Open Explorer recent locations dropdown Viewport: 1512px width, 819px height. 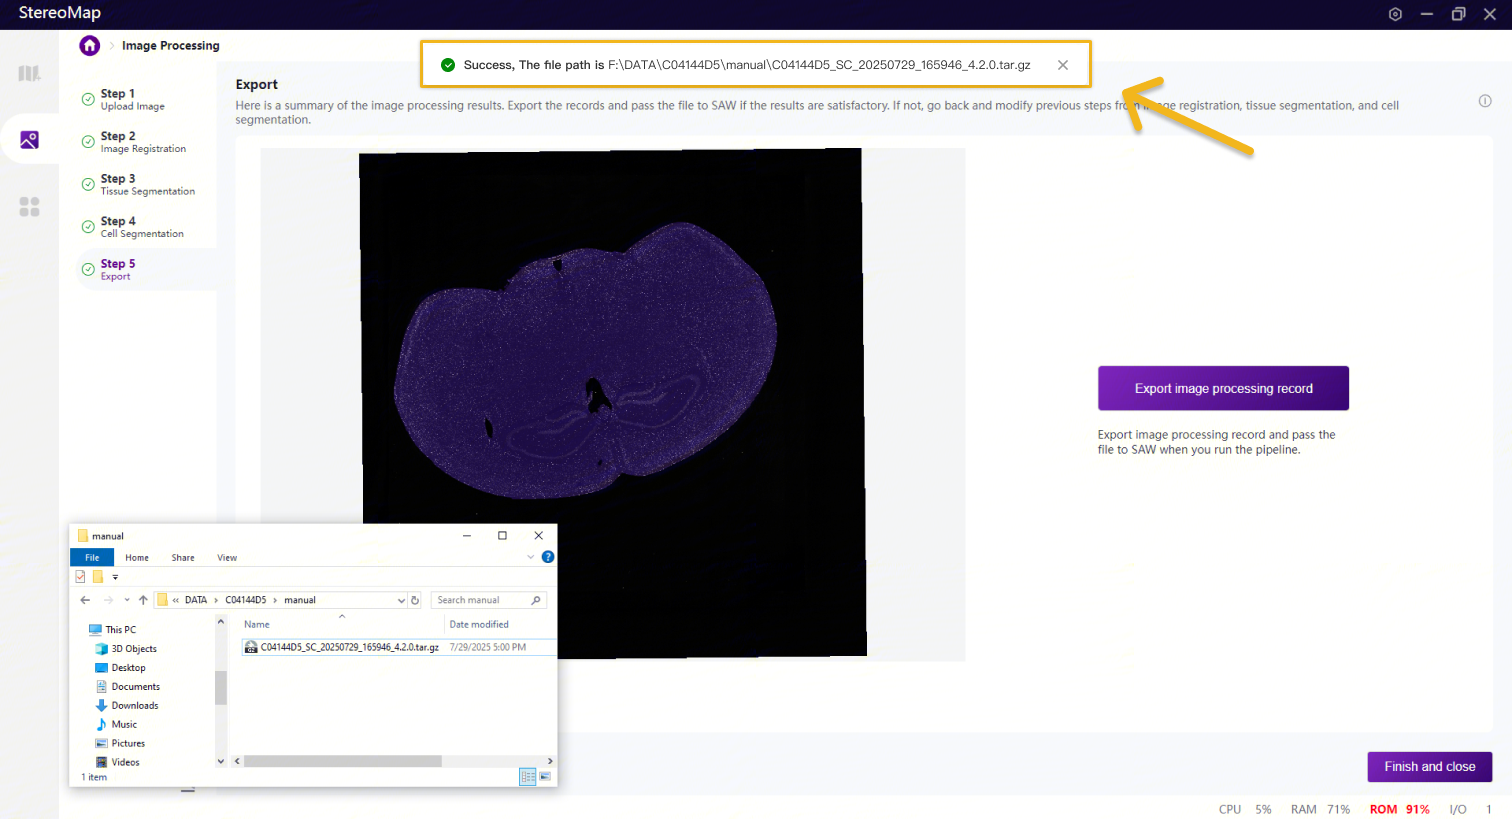pyautogui.click(x=127, y=600)
